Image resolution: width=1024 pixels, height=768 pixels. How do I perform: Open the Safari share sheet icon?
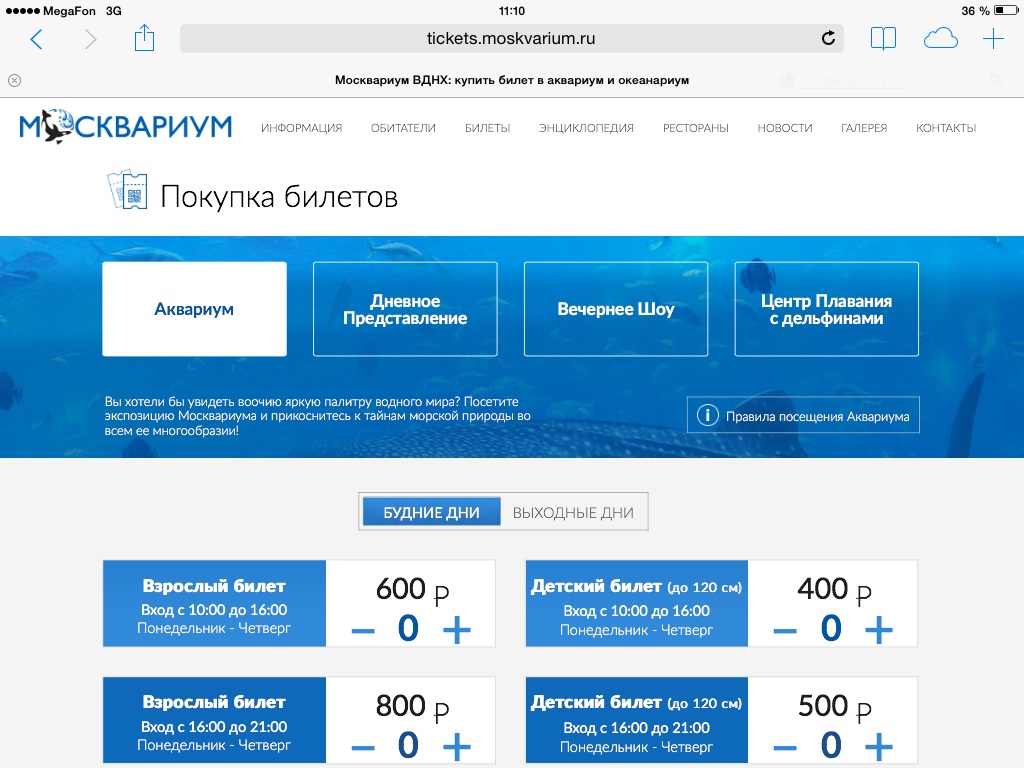click(144, 38)
